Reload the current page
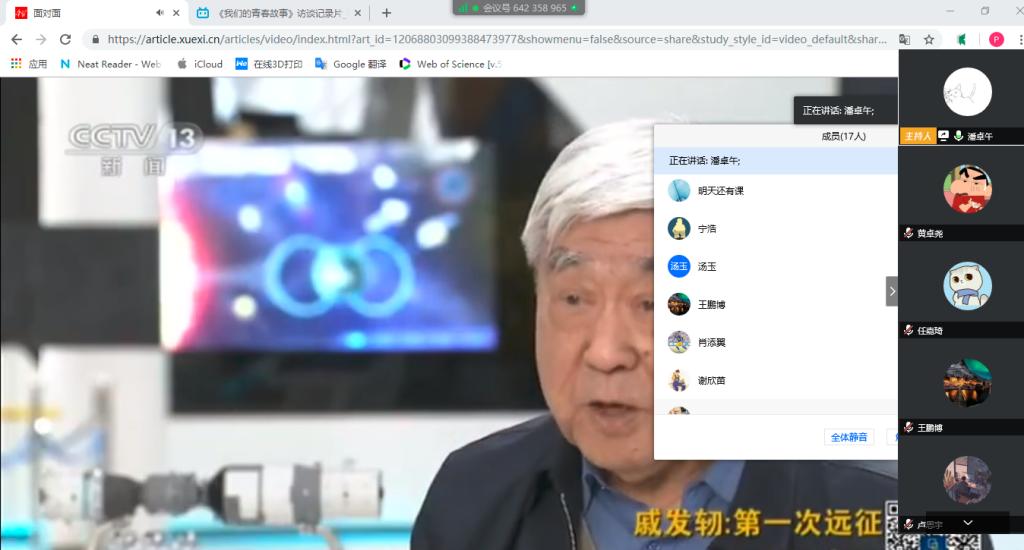Screen dimensions: 1024x550 point(65,40)
